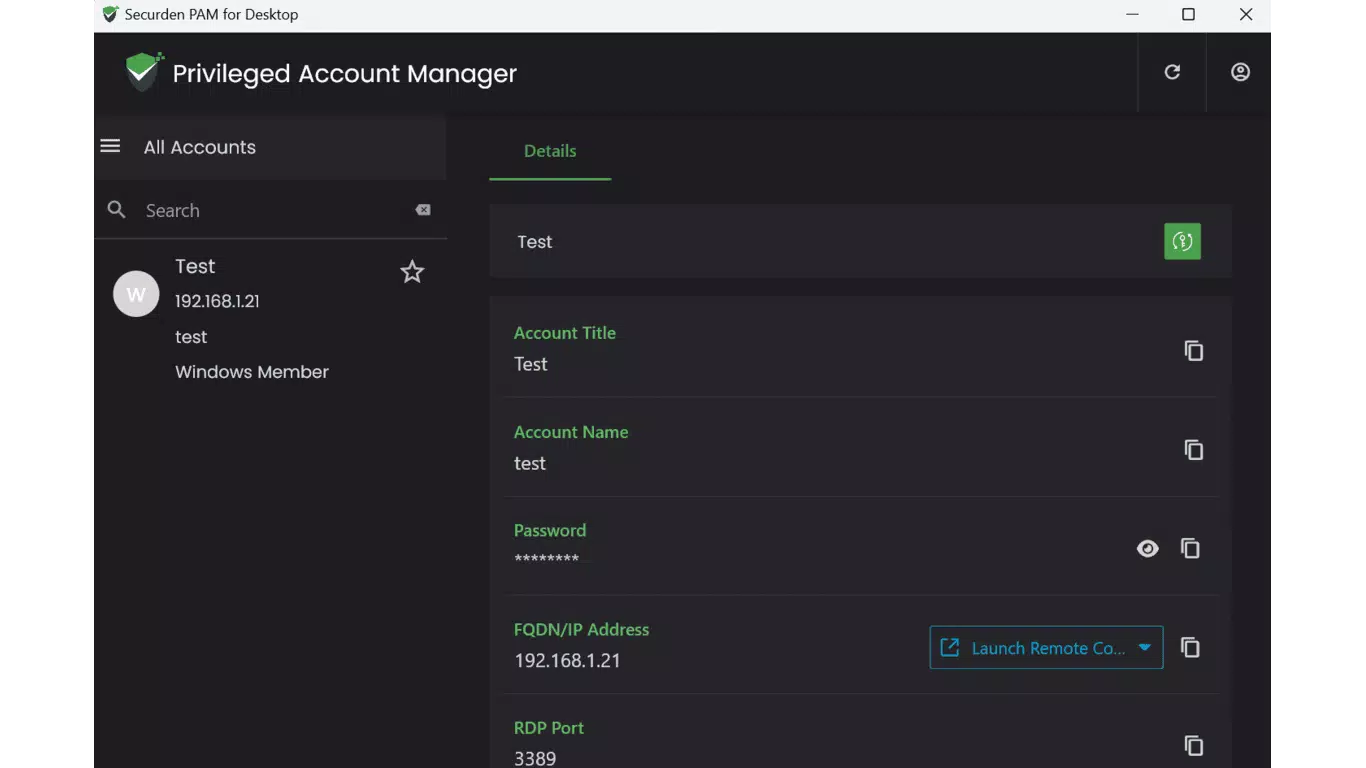Click the Account Name value test
The height and width of the screenshot is (768, 1366).
(x=530, y=463)
